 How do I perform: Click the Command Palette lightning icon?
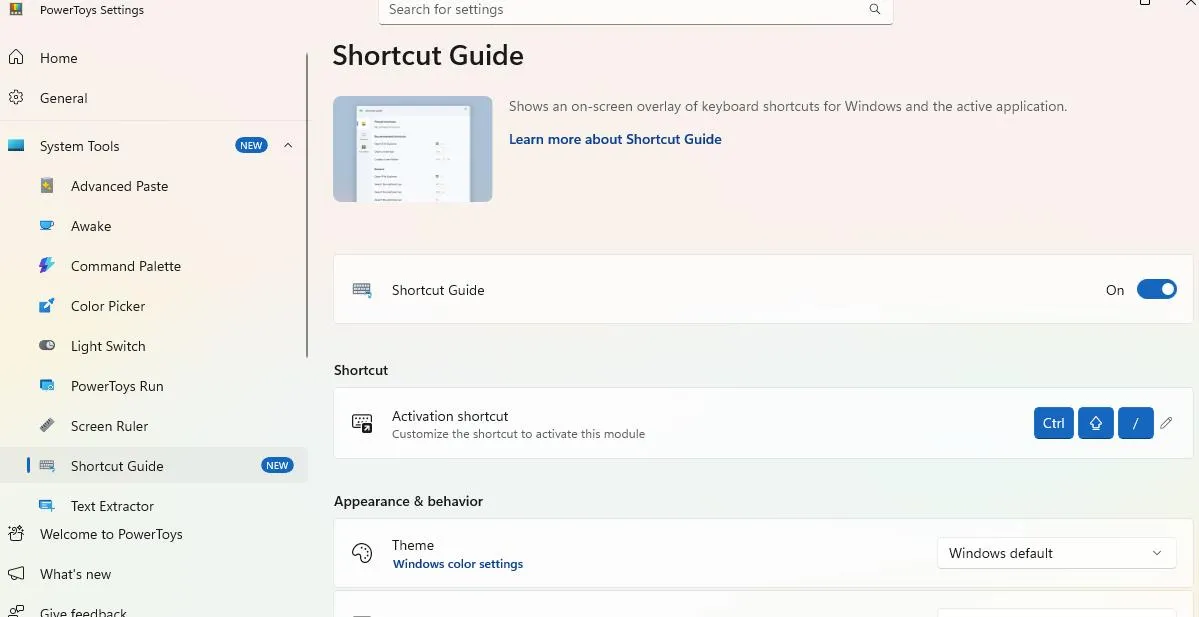click(x=47, y=265)
